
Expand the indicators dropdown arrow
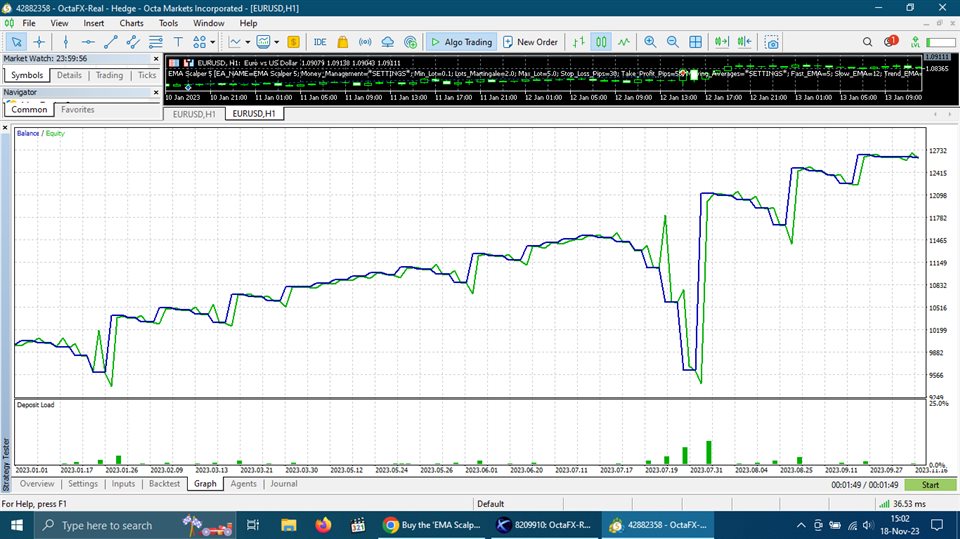(x=247, y=42)
